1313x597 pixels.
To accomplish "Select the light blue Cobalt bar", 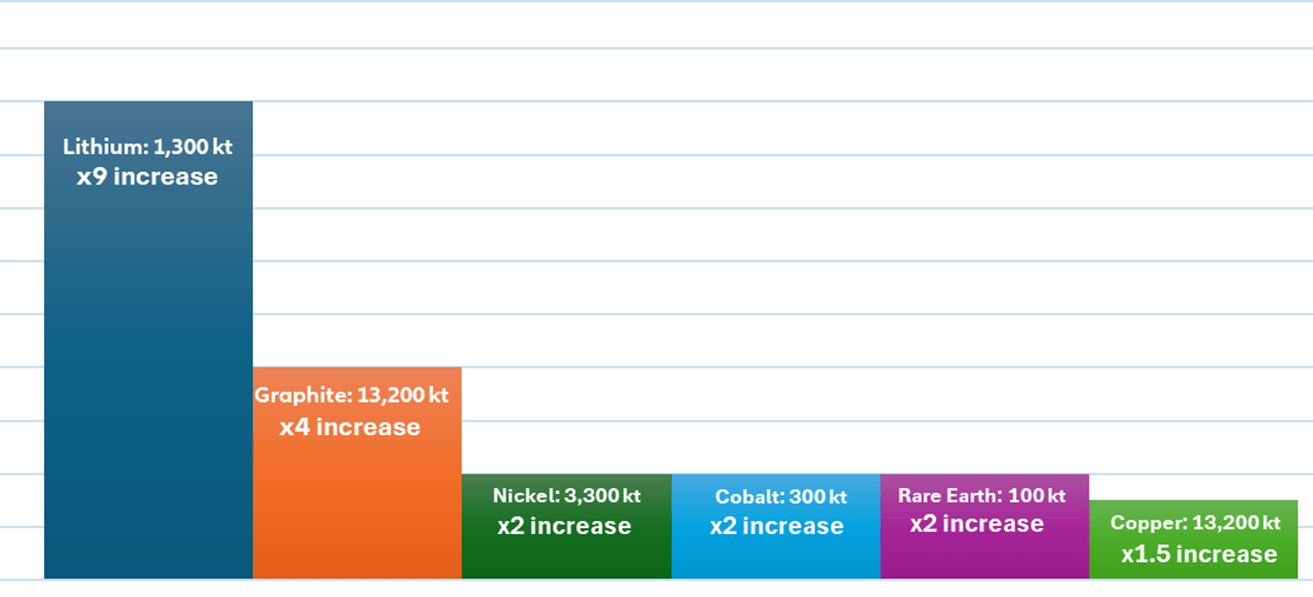I will pyautogui.click(x=775, y=558).
